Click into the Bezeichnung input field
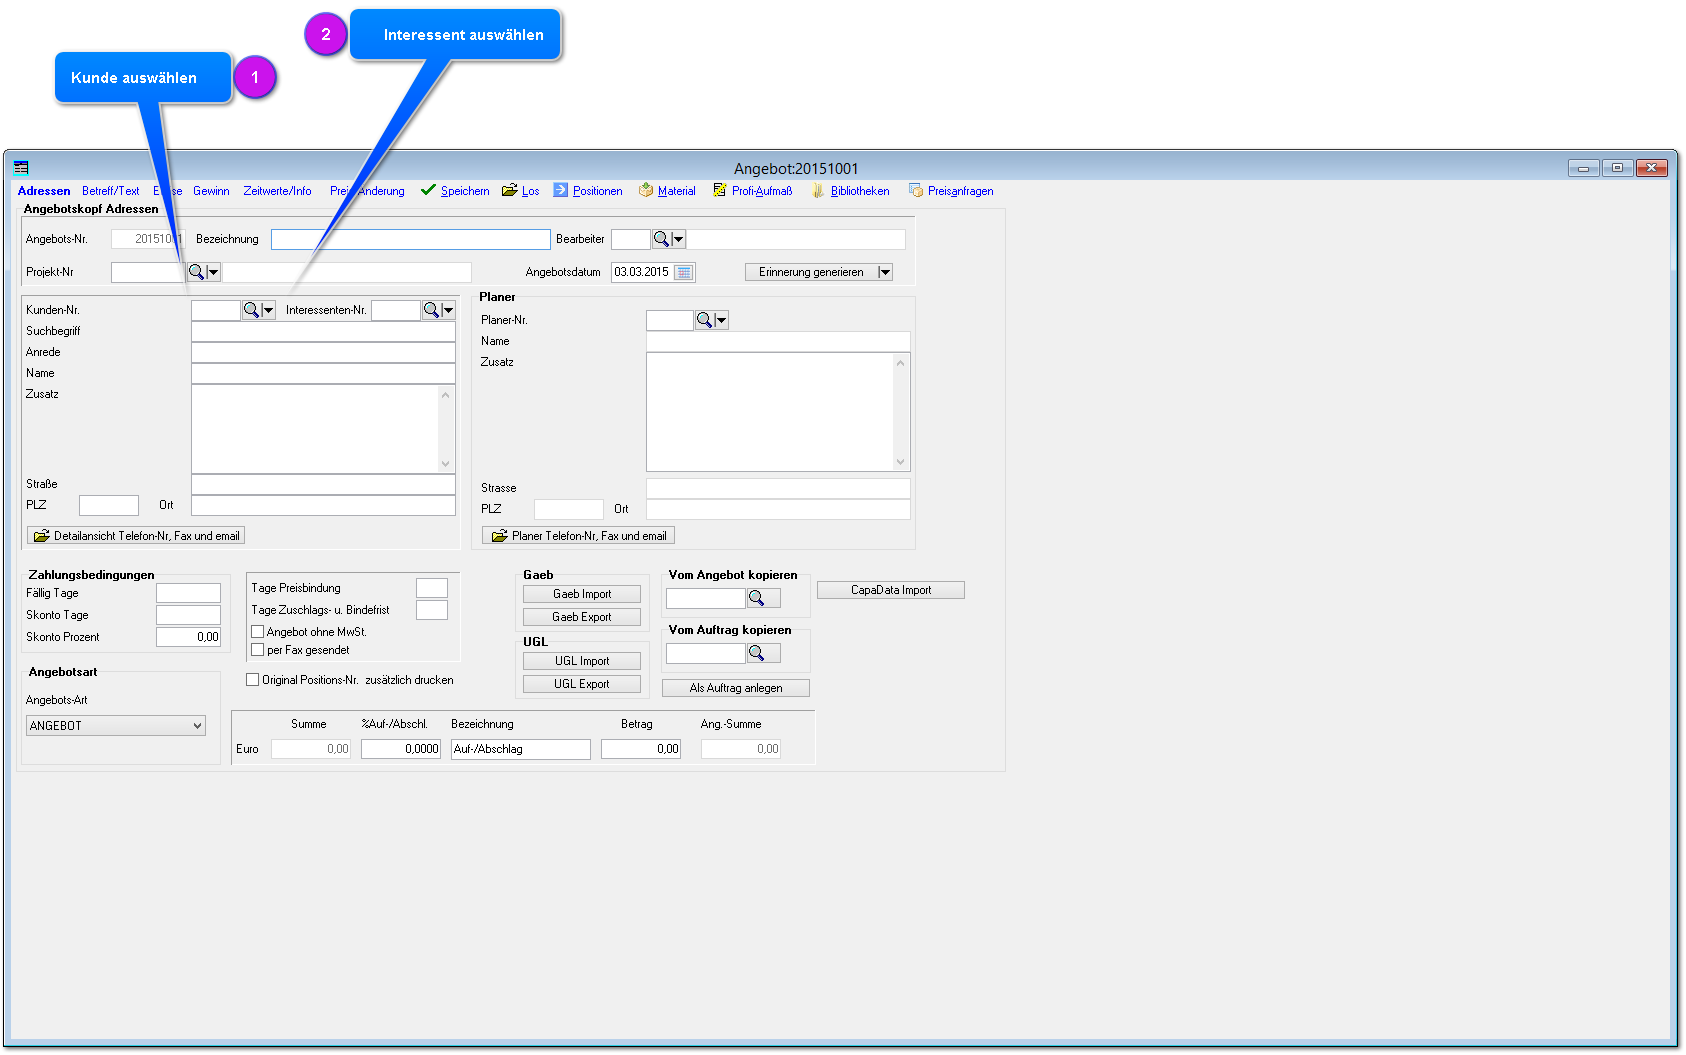This screenshot has height=1055, width=1686. coord(411,239)
